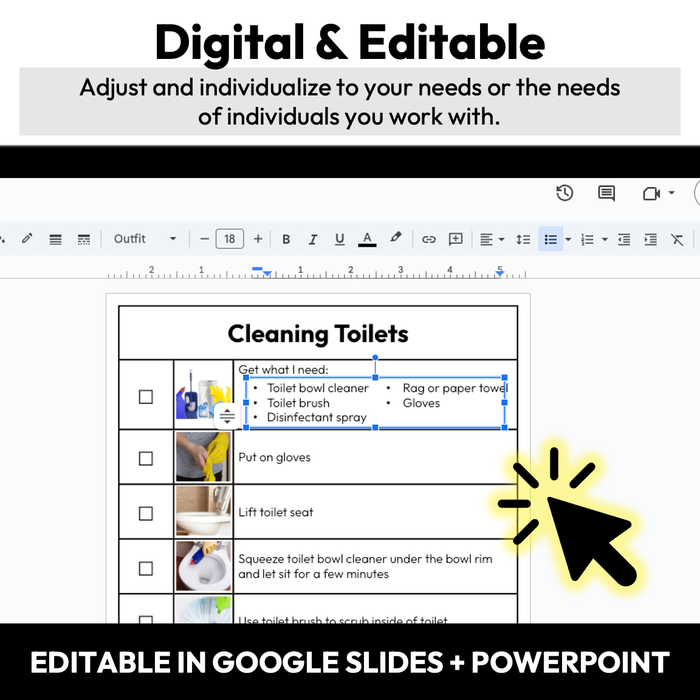Viewport: 700px width, 700px height.
Task: Click the font size input field
Action: tap(230, 239)
